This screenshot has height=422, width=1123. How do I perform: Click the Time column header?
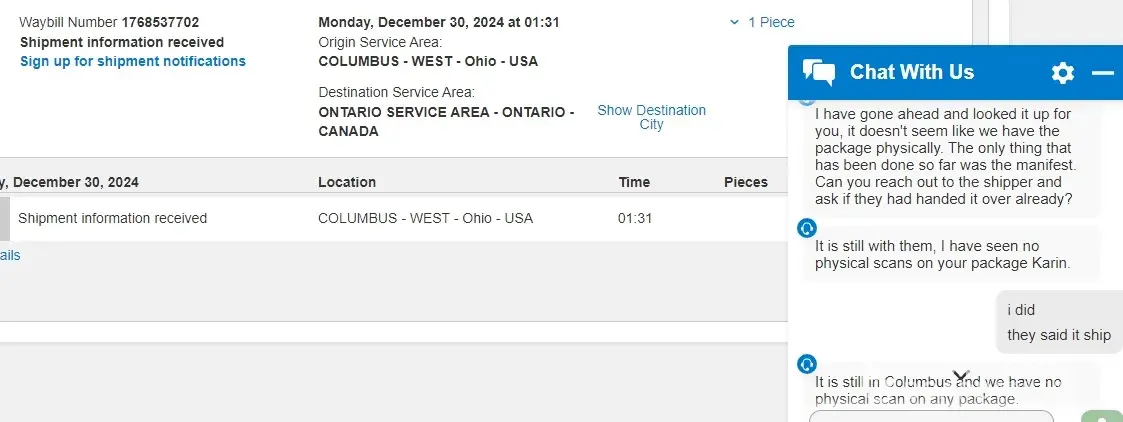(x=634, y=182)
